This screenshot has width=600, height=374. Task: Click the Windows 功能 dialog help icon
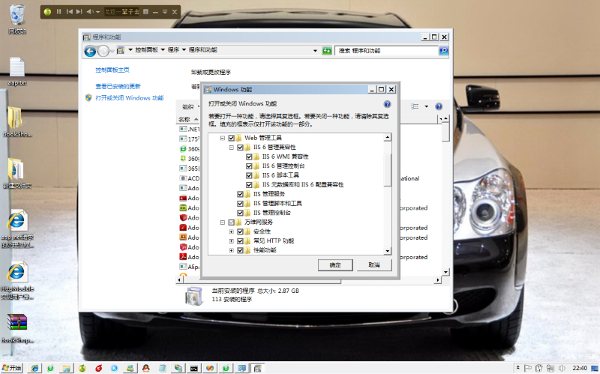[x=387, y=104]
